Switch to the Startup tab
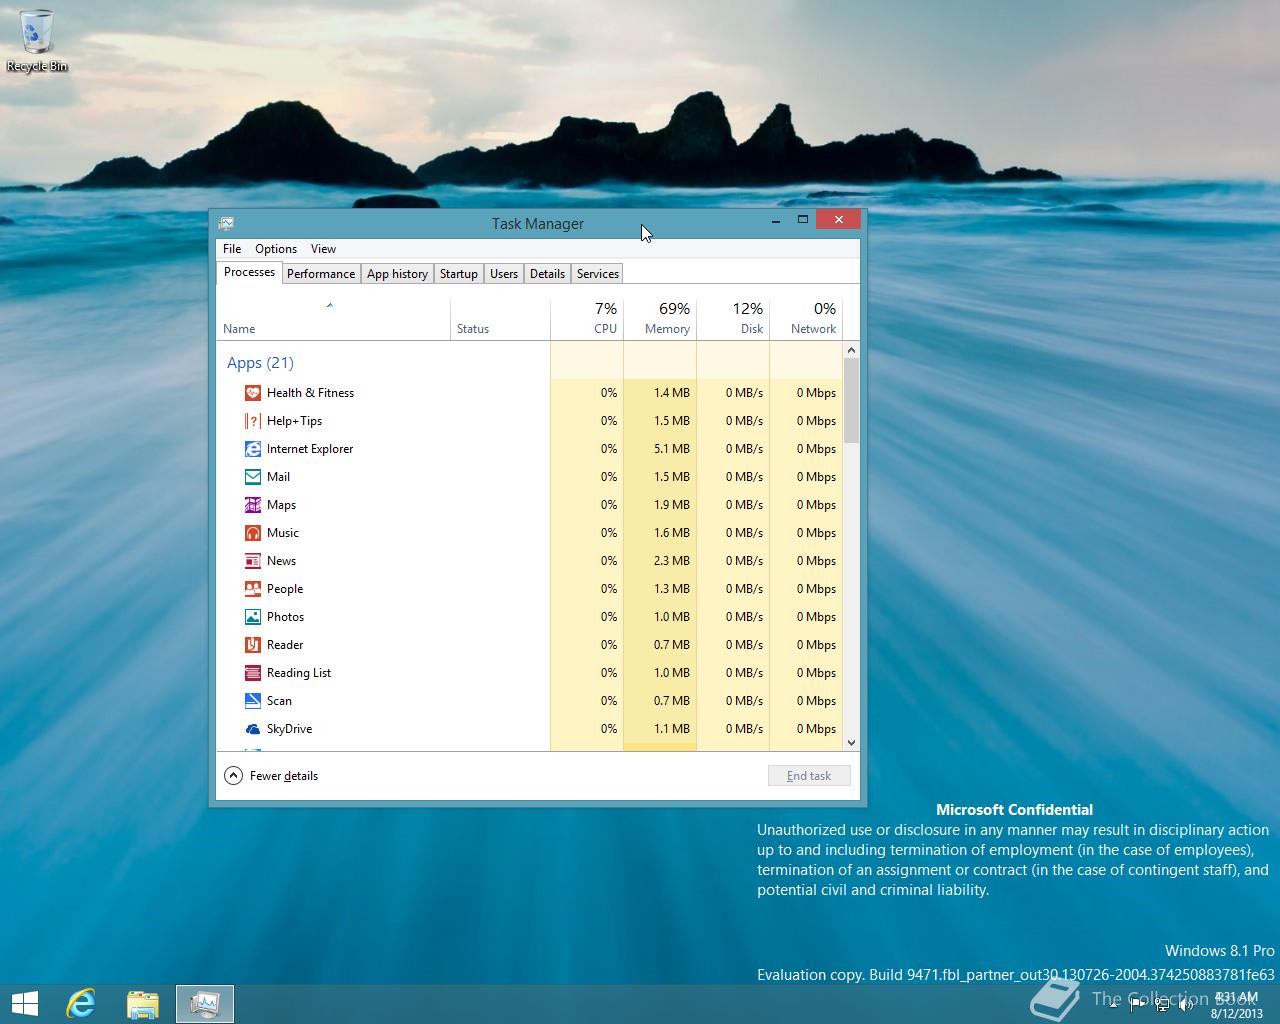The image size is (1280, 1024). 459,273
